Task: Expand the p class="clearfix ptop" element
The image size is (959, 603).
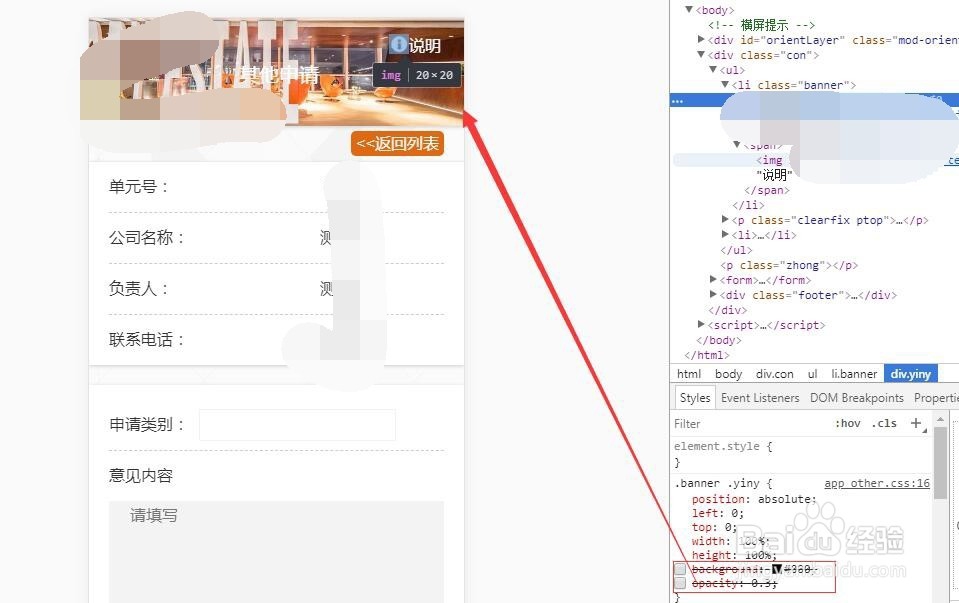Action: pyautogui.click(x=725, y=220)
